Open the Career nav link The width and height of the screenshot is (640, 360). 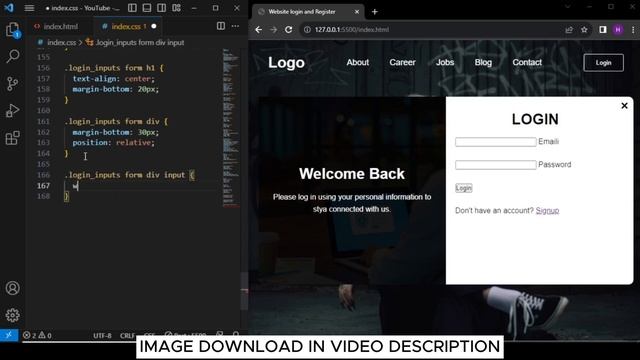(x=402, y=62)
